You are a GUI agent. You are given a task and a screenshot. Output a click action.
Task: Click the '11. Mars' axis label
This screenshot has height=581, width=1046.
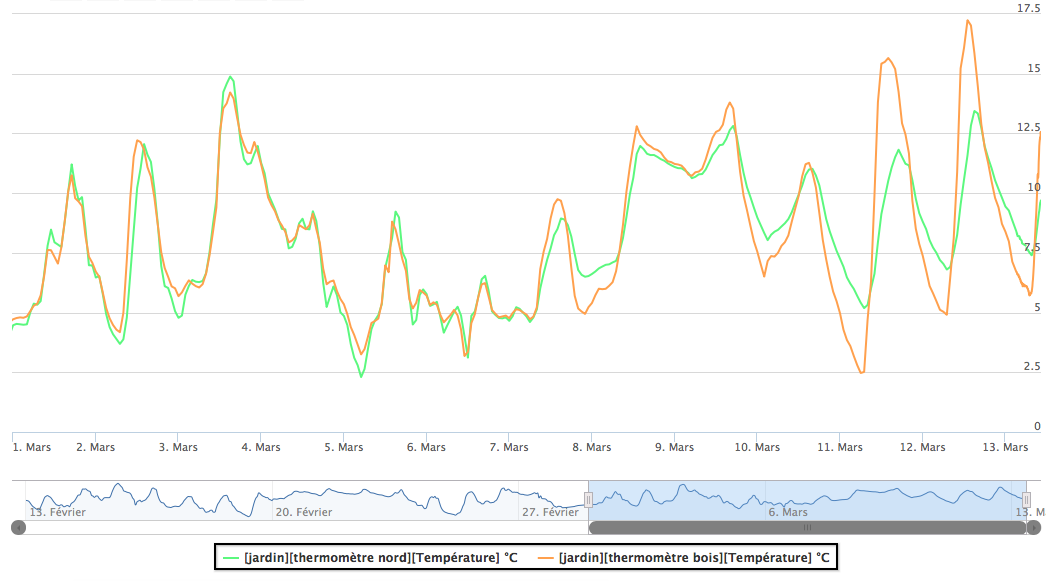pos(840,447)
